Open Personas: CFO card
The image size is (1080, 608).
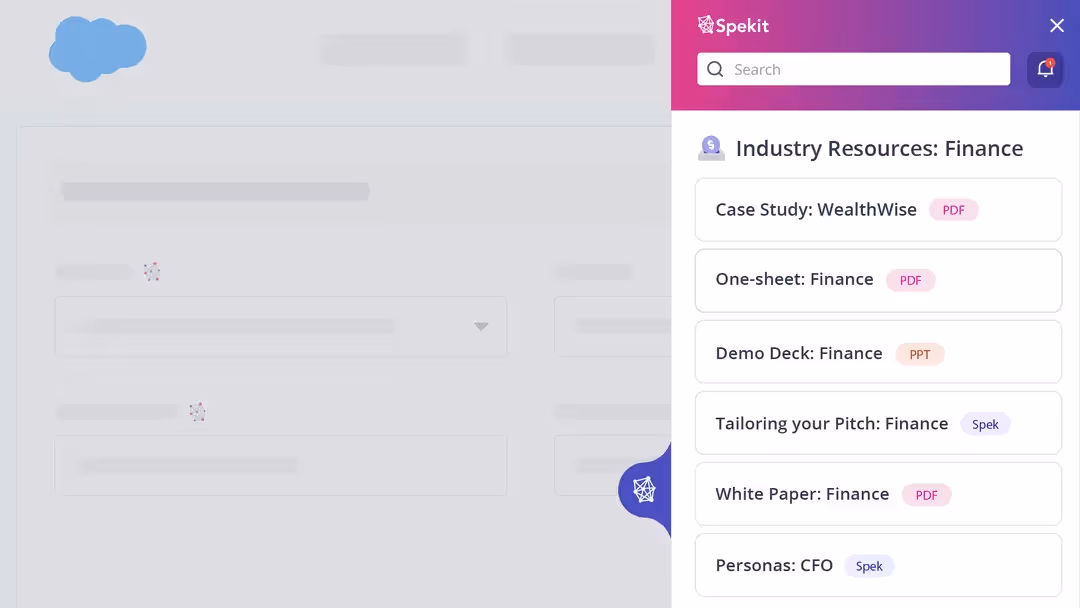pos(878,565)
